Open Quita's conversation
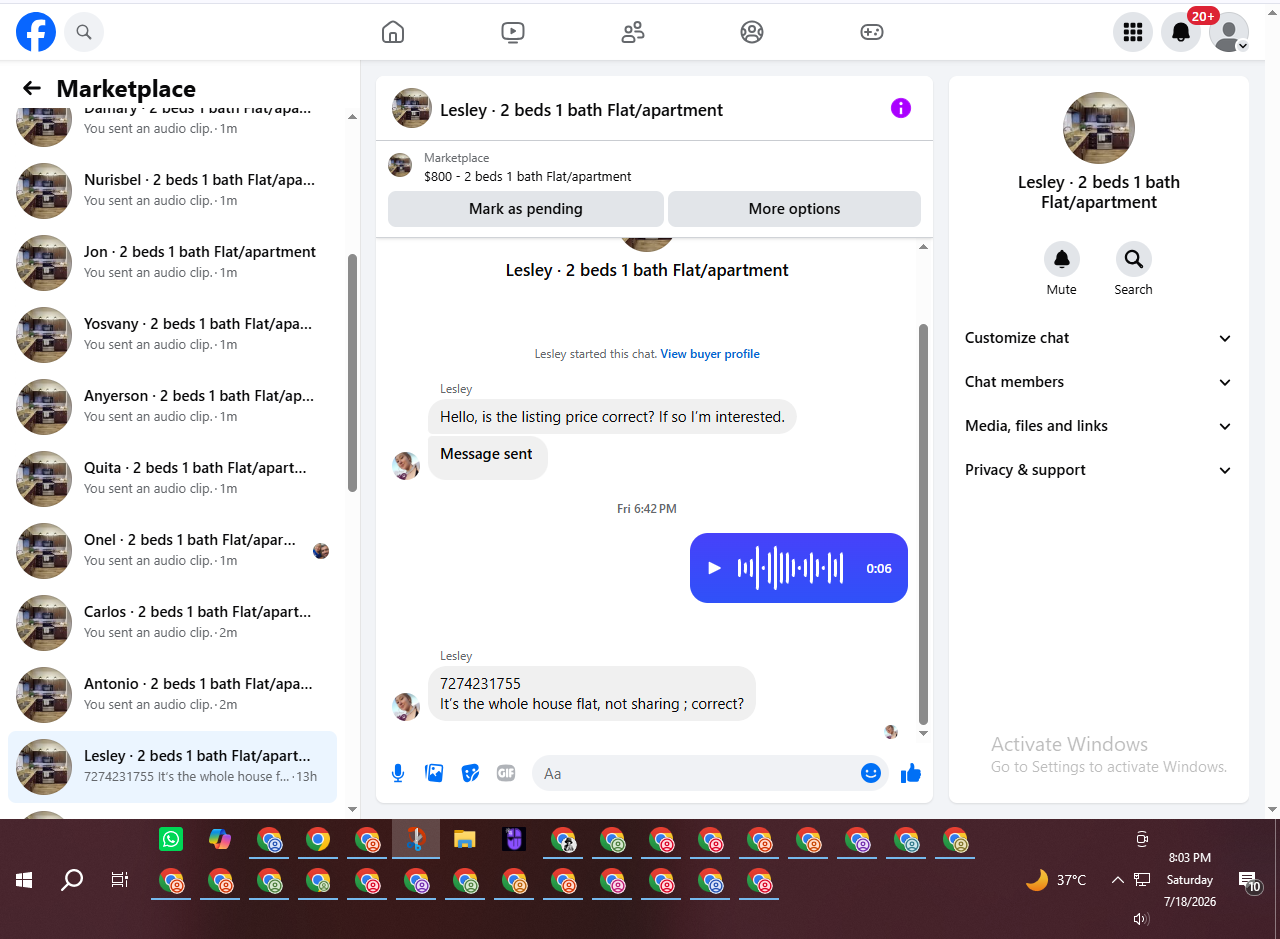 172,477
